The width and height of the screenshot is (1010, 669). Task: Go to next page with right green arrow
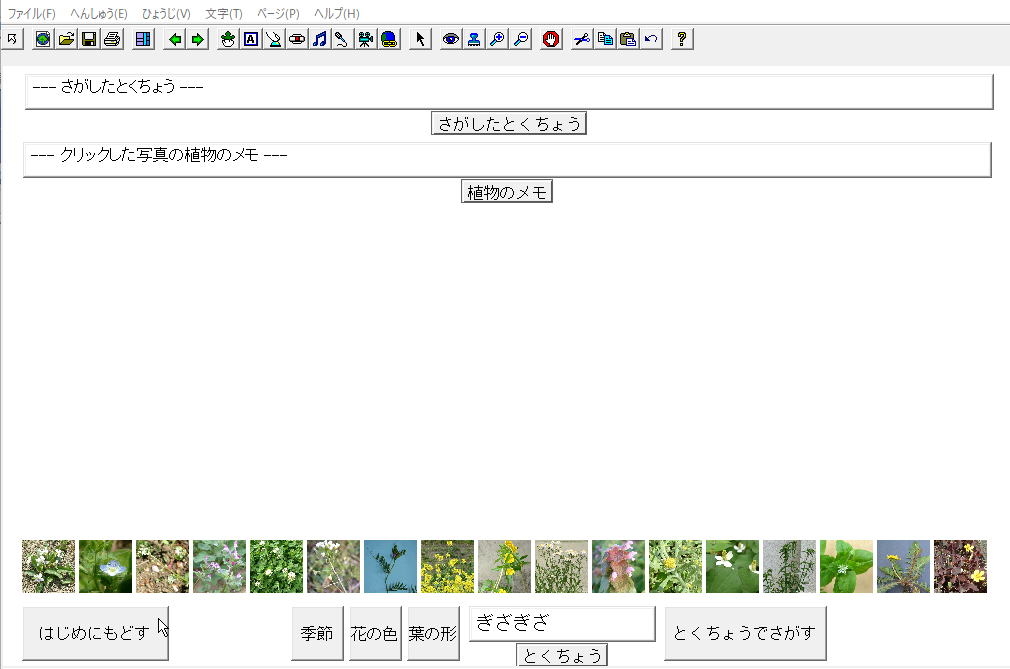pyautogui.click(x=198, y=39)
